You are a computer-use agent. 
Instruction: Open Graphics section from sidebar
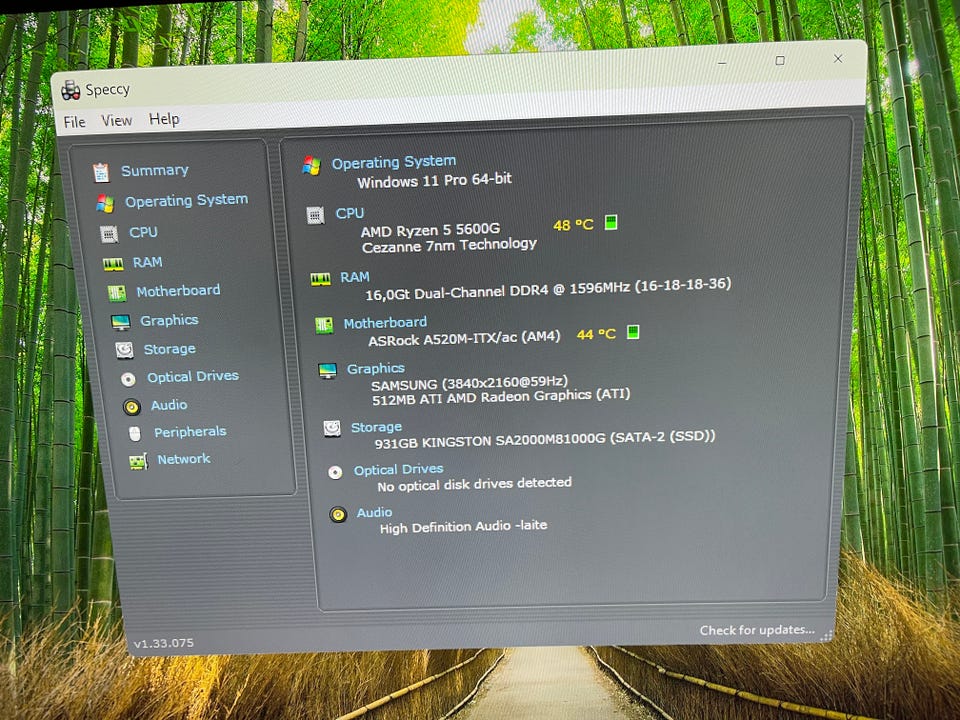pyautogui.click(x=169, y=320)
